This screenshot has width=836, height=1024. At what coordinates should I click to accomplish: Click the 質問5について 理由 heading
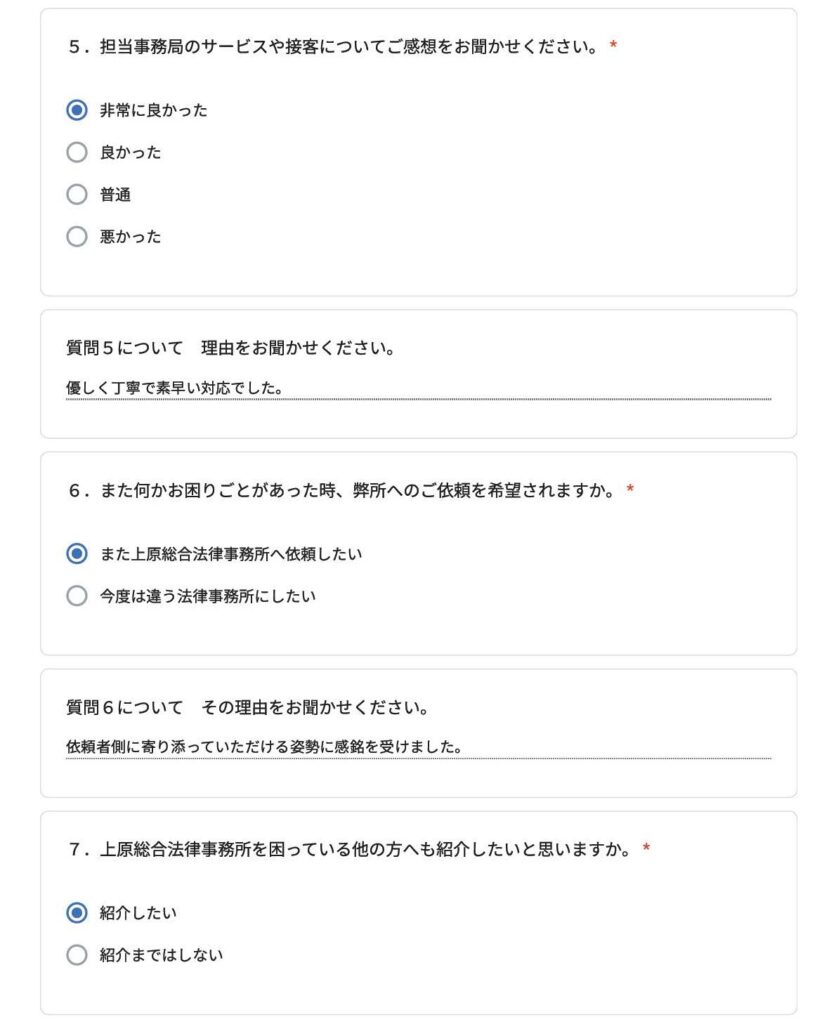coord(231,348)
